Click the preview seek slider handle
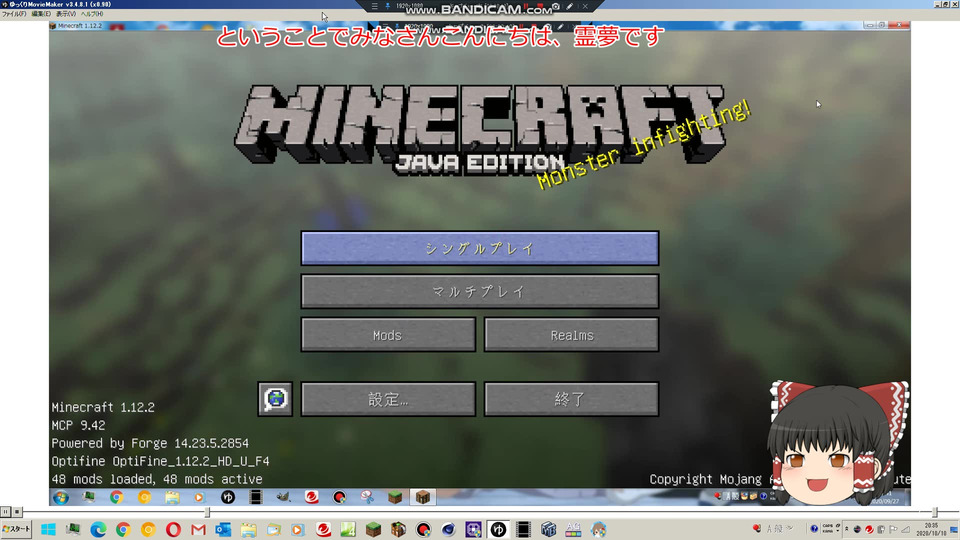The image size is (960, 540). point(207,512)
